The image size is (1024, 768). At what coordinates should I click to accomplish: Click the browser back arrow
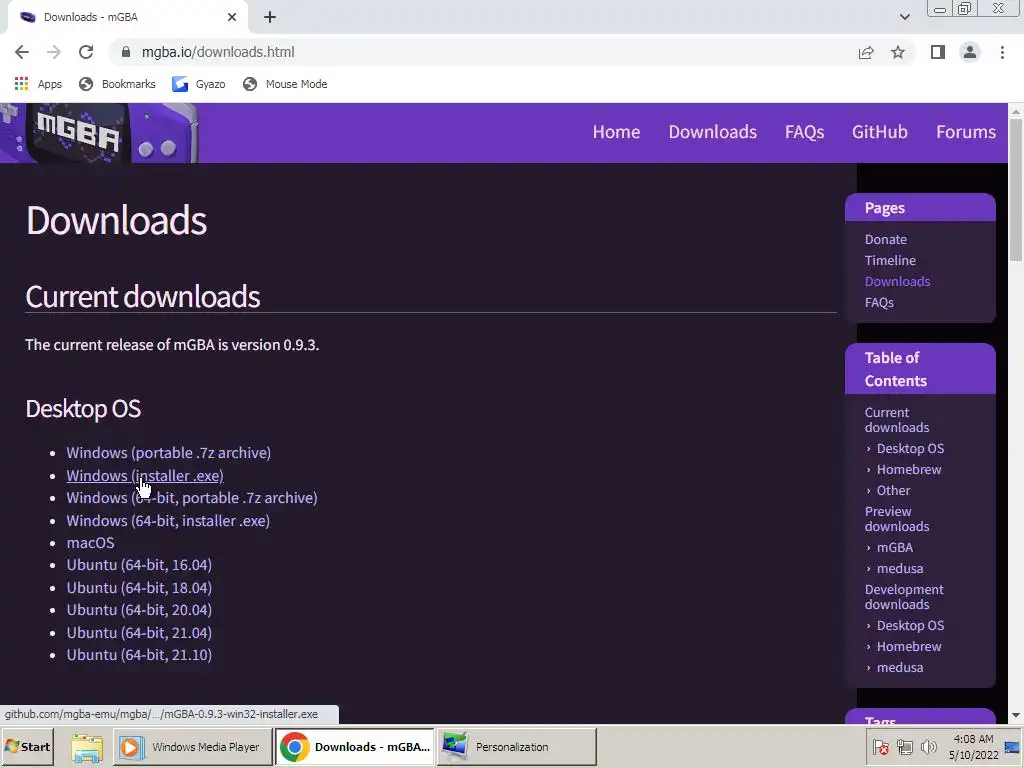pos(22,52)
